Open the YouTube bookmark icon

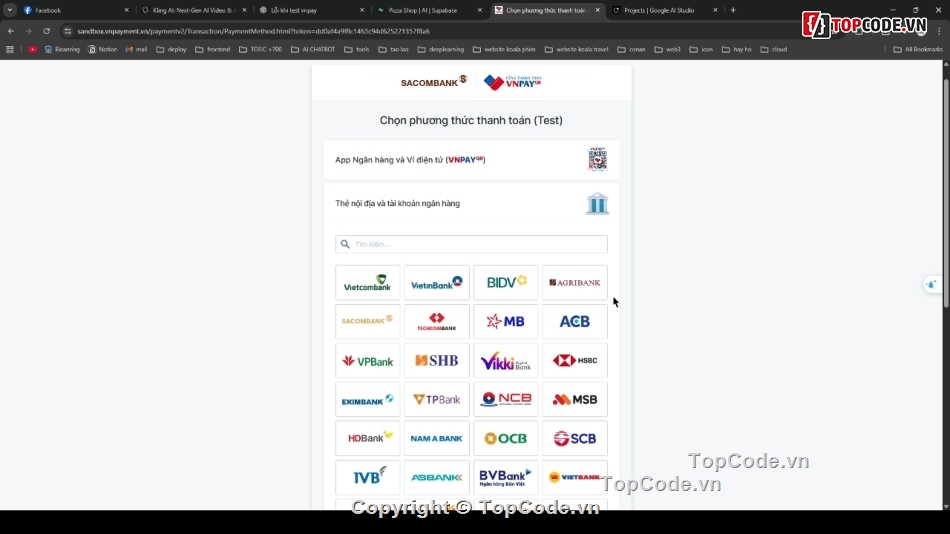click(33, 49)
